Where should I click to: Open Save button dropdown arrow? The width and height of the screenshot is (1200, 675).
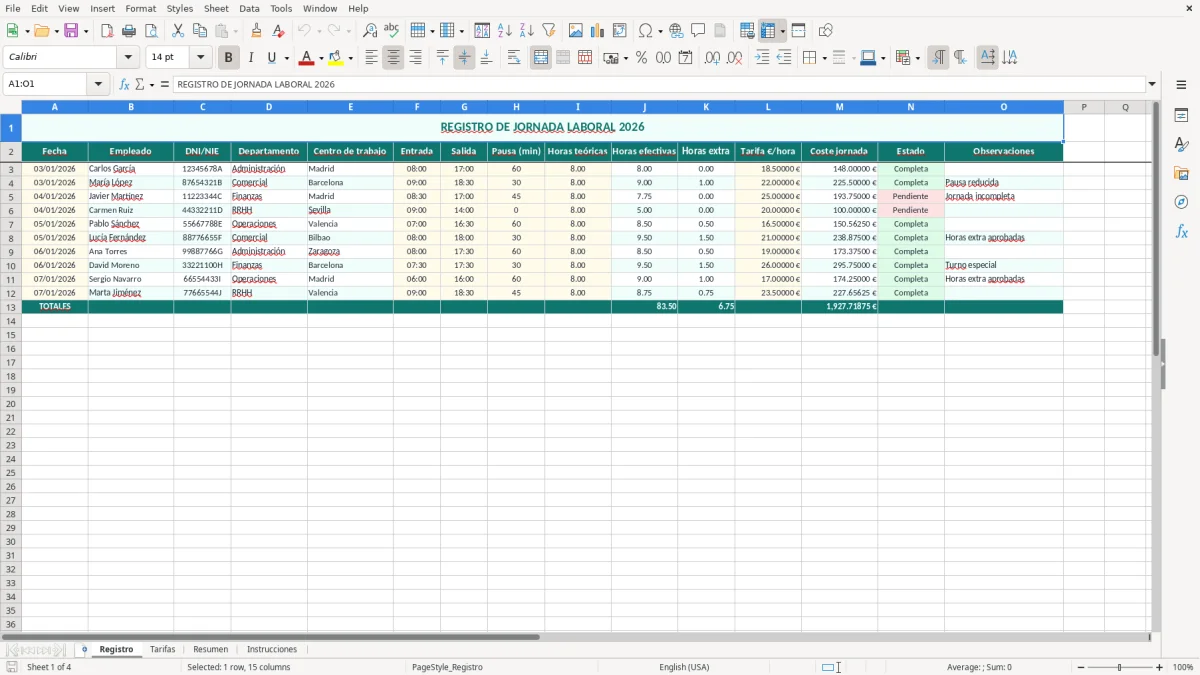tap(86, 31)
